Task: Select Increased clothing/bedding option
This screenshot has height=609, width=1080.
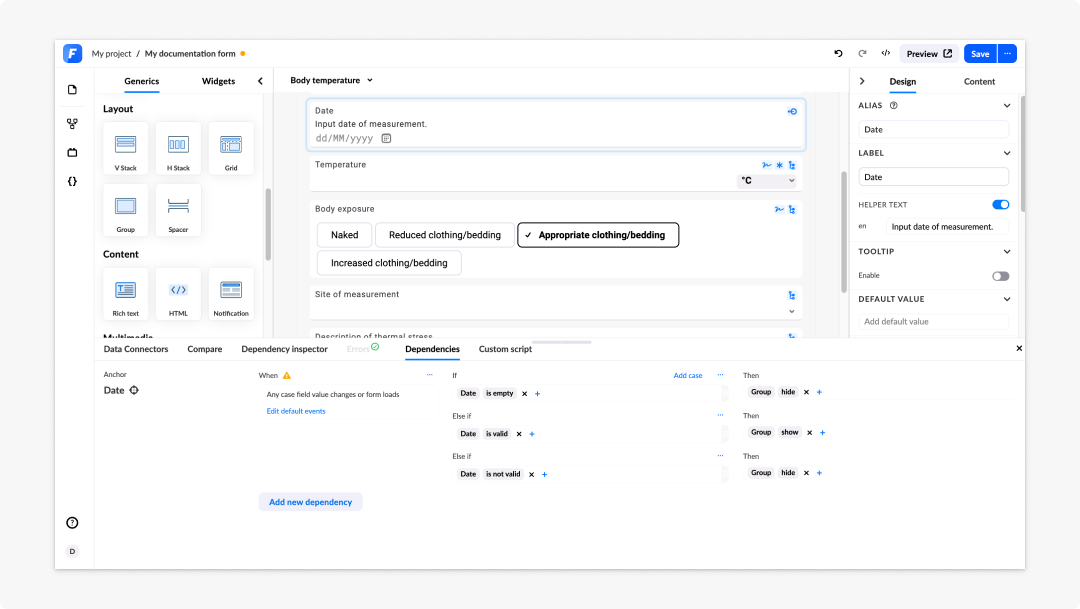Action: click(389, 263)
